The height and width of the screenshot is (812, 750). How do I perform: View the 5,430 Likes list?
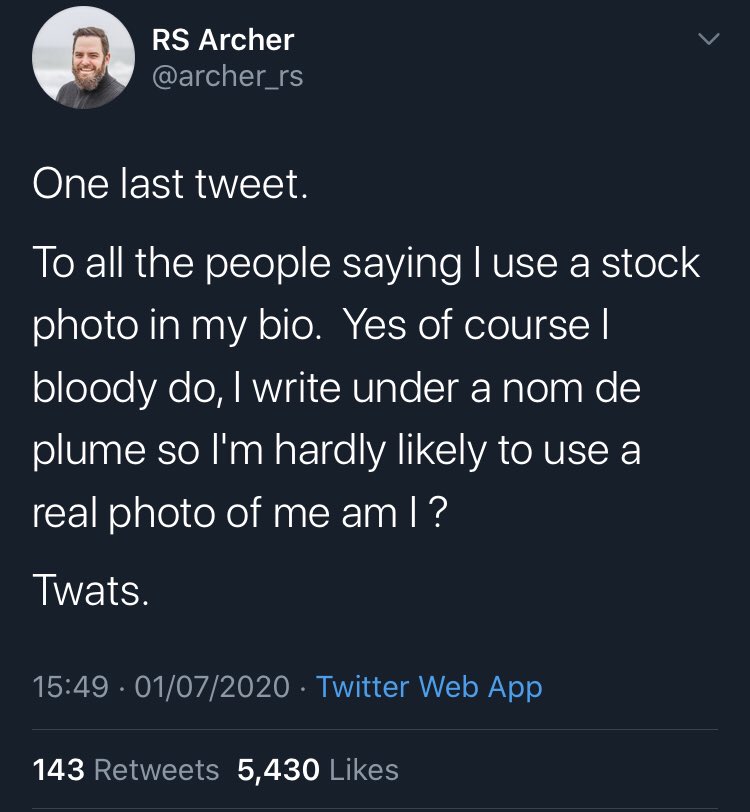[x=318, y=769]
